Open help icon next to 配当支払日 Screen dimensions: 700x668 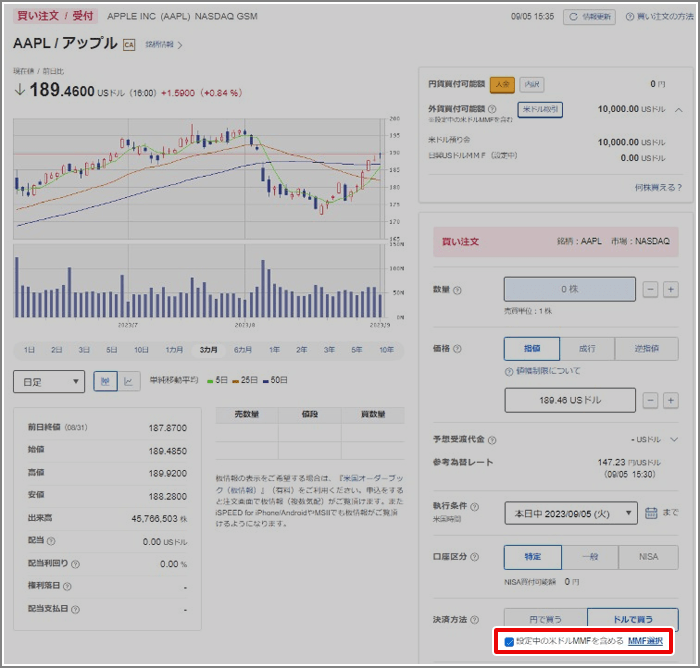click(75, 610)
